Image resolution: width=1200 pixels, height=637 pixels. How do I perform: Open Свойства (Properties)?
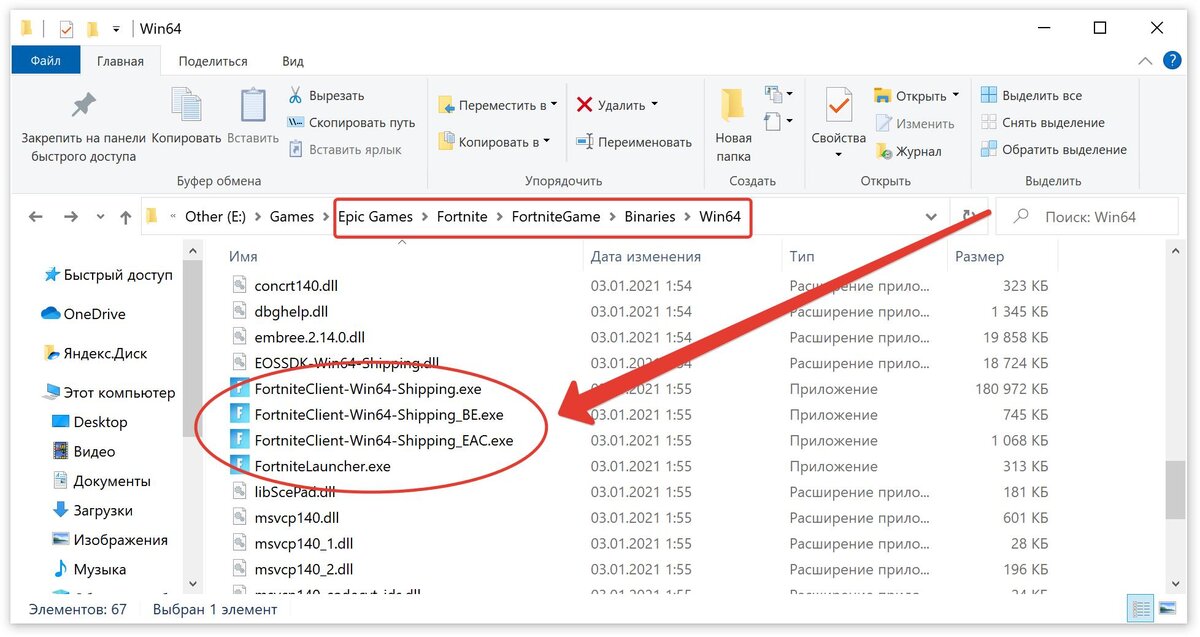[838, 123]
